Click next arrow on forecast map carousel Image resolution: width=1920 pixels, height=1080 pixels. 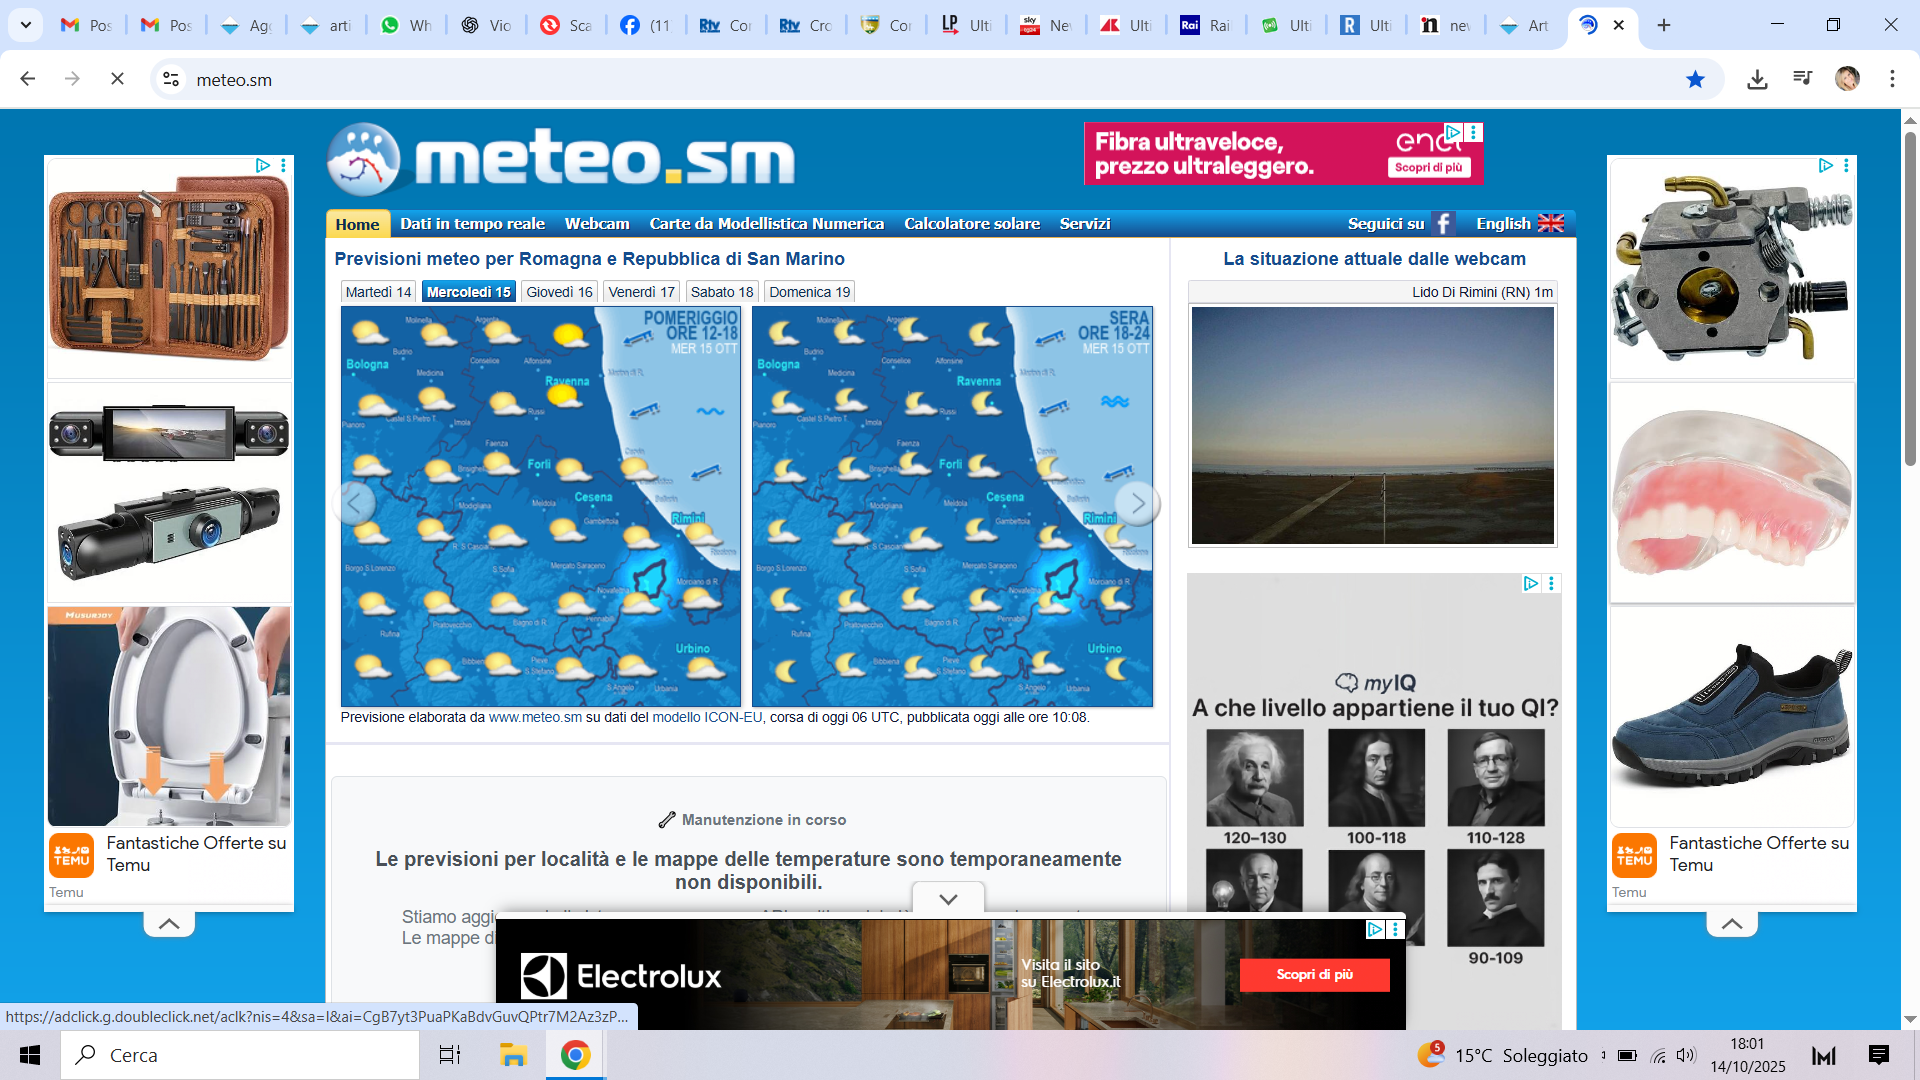(x=1137, y=503)
